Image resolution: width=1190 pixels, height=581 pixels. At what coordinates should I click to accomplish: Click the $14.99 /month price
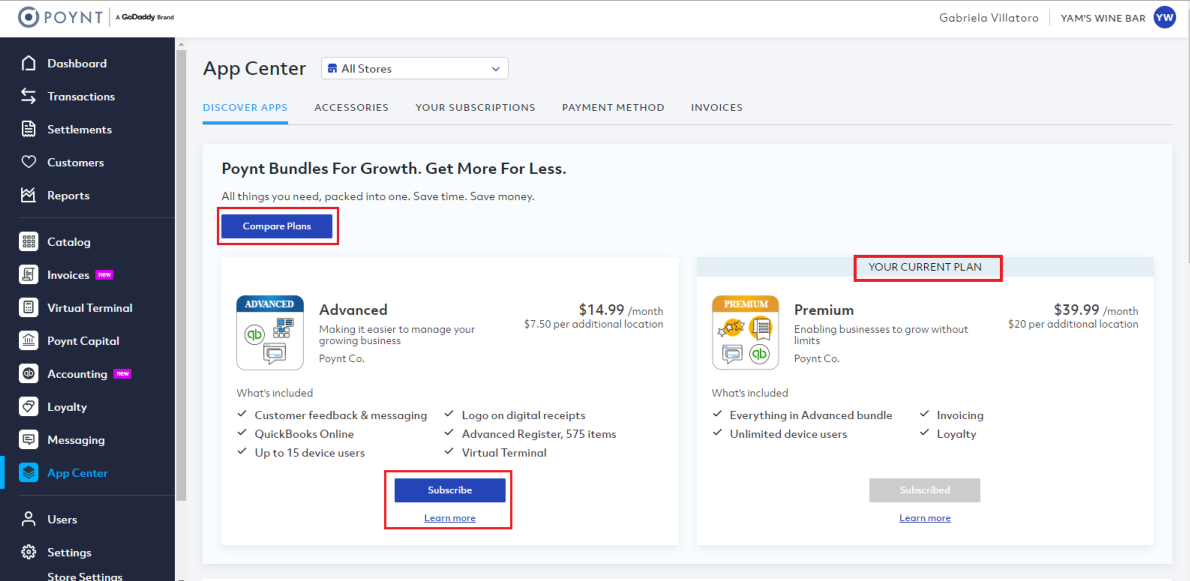click(621, 309)
